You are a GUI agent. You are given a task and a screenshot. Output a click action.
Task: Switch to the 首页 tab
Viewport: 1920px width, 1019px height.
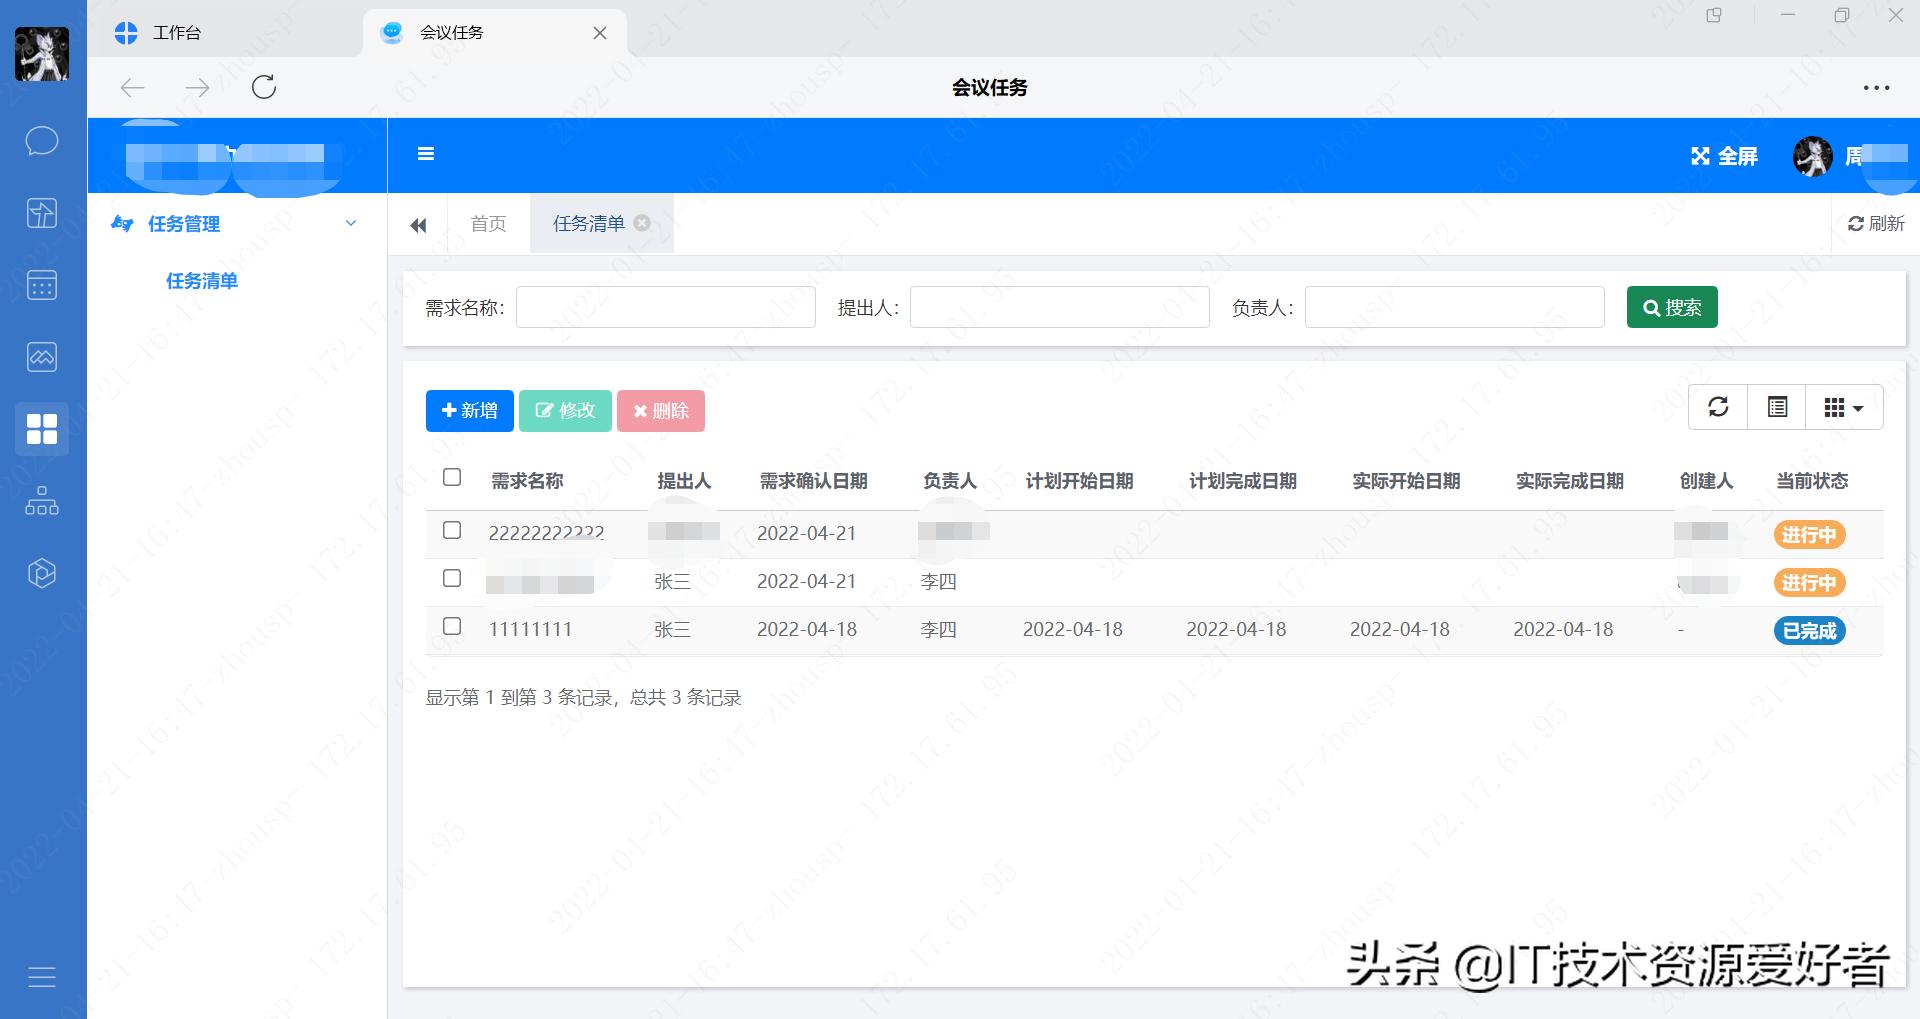[x=487, y=223]
